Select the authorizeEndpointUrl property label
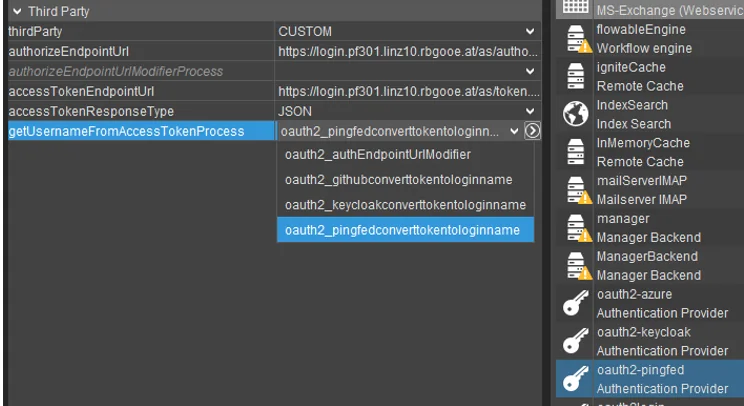 coord(68,51)
